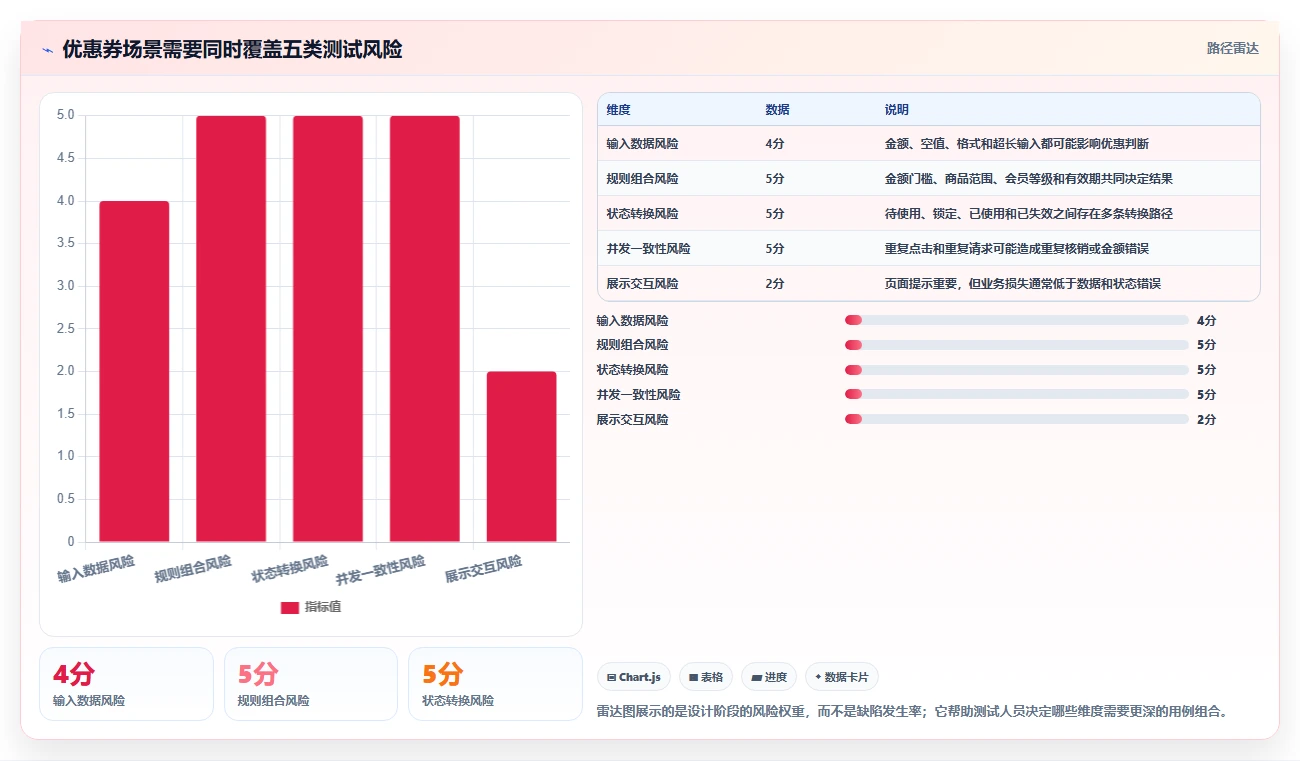Viewport: 1300px width, 761px height.
Task: Click the 指标值 legend label
Action: pos(323,607)
